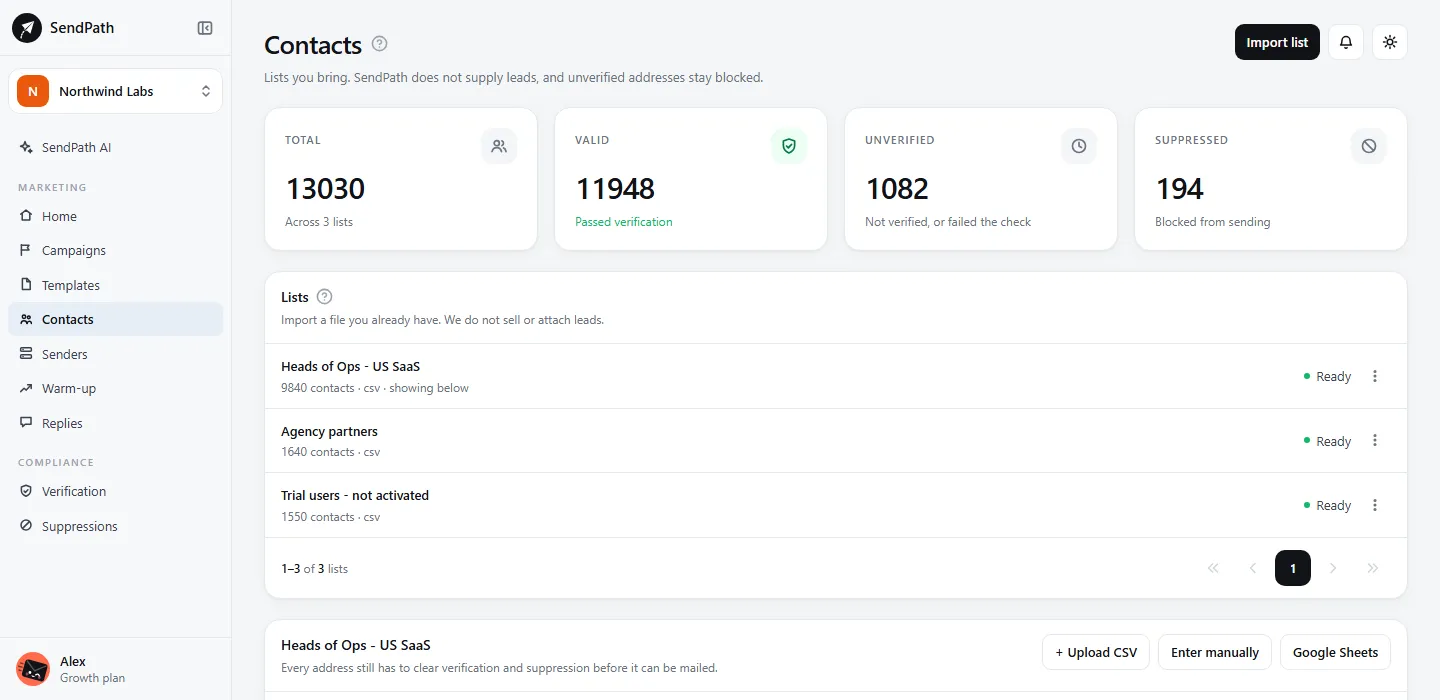Open Templates section
Image resolution: width=1440 pixels, height=700 pixels.
[x=116, y=285]
